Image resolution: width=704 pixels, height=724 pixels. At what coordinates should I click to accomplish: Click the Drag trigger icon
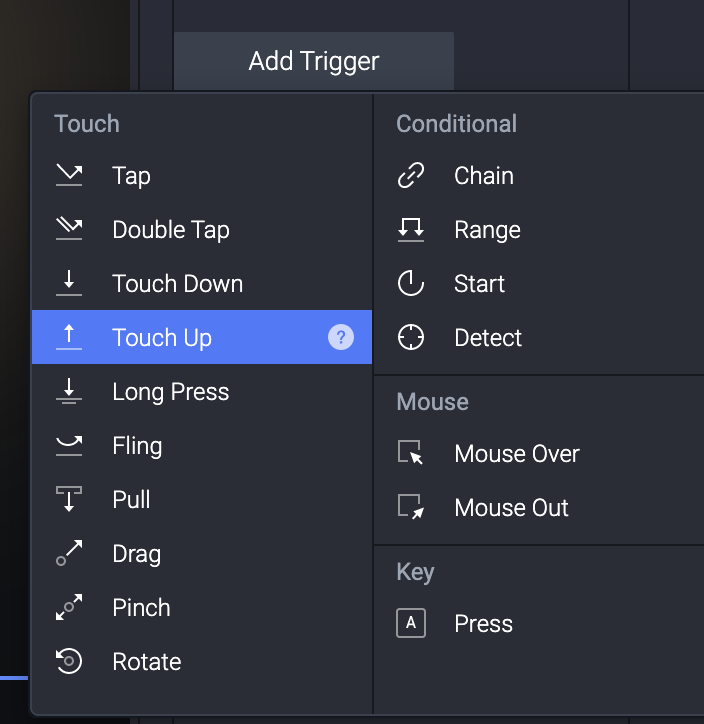[69, 554]
